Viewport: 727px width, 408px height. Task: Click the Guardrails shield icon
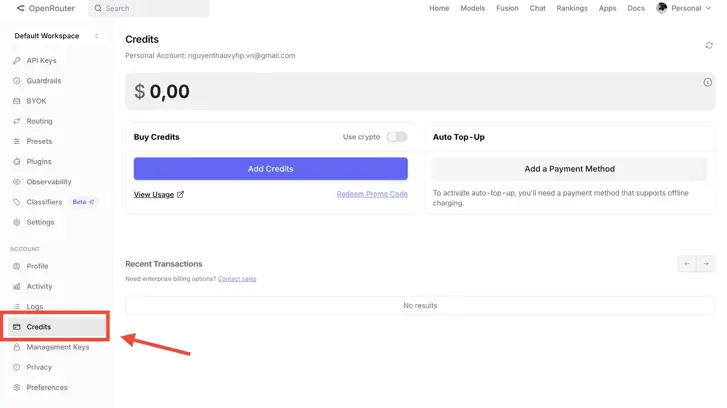pyautogui.click(x=17, y=81)
